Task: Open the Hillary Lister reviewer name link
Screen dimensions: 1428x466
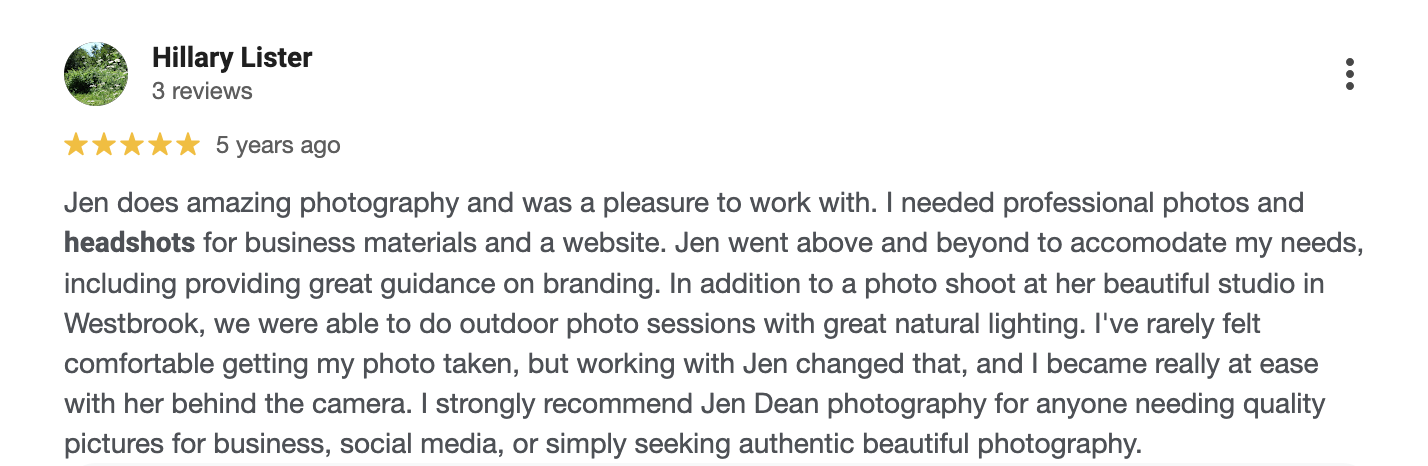Action: tap(232, 58)
